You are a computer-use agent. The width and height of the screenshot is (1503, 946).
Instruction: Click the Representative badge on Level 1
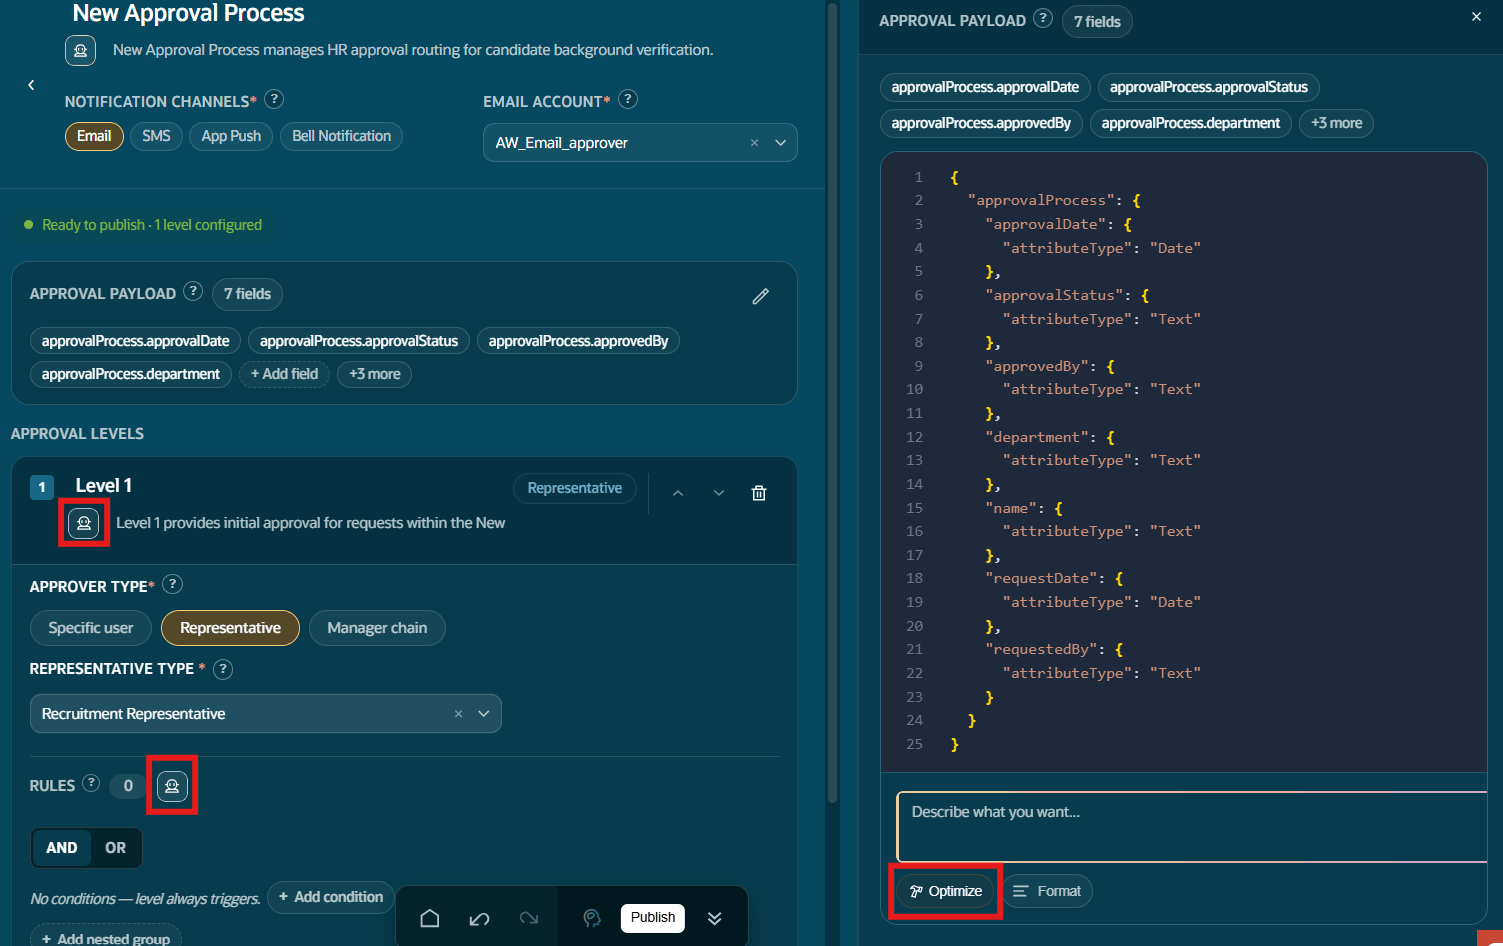pyautogui.click(x=574, y=488)
